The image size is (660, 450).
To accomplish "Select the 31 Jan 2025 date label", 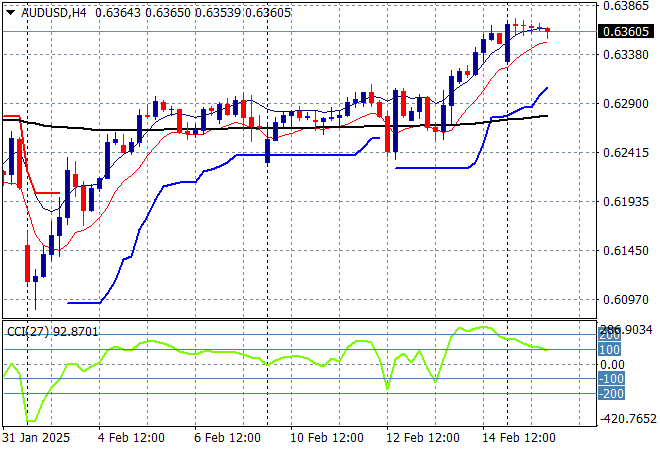I will click(36, 438).
